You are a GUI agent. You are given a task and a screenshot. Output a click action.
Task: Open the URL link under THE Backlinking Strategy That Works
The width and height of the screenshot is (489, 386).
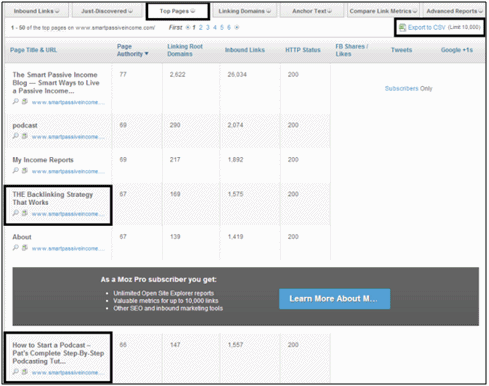click(68, 214)
